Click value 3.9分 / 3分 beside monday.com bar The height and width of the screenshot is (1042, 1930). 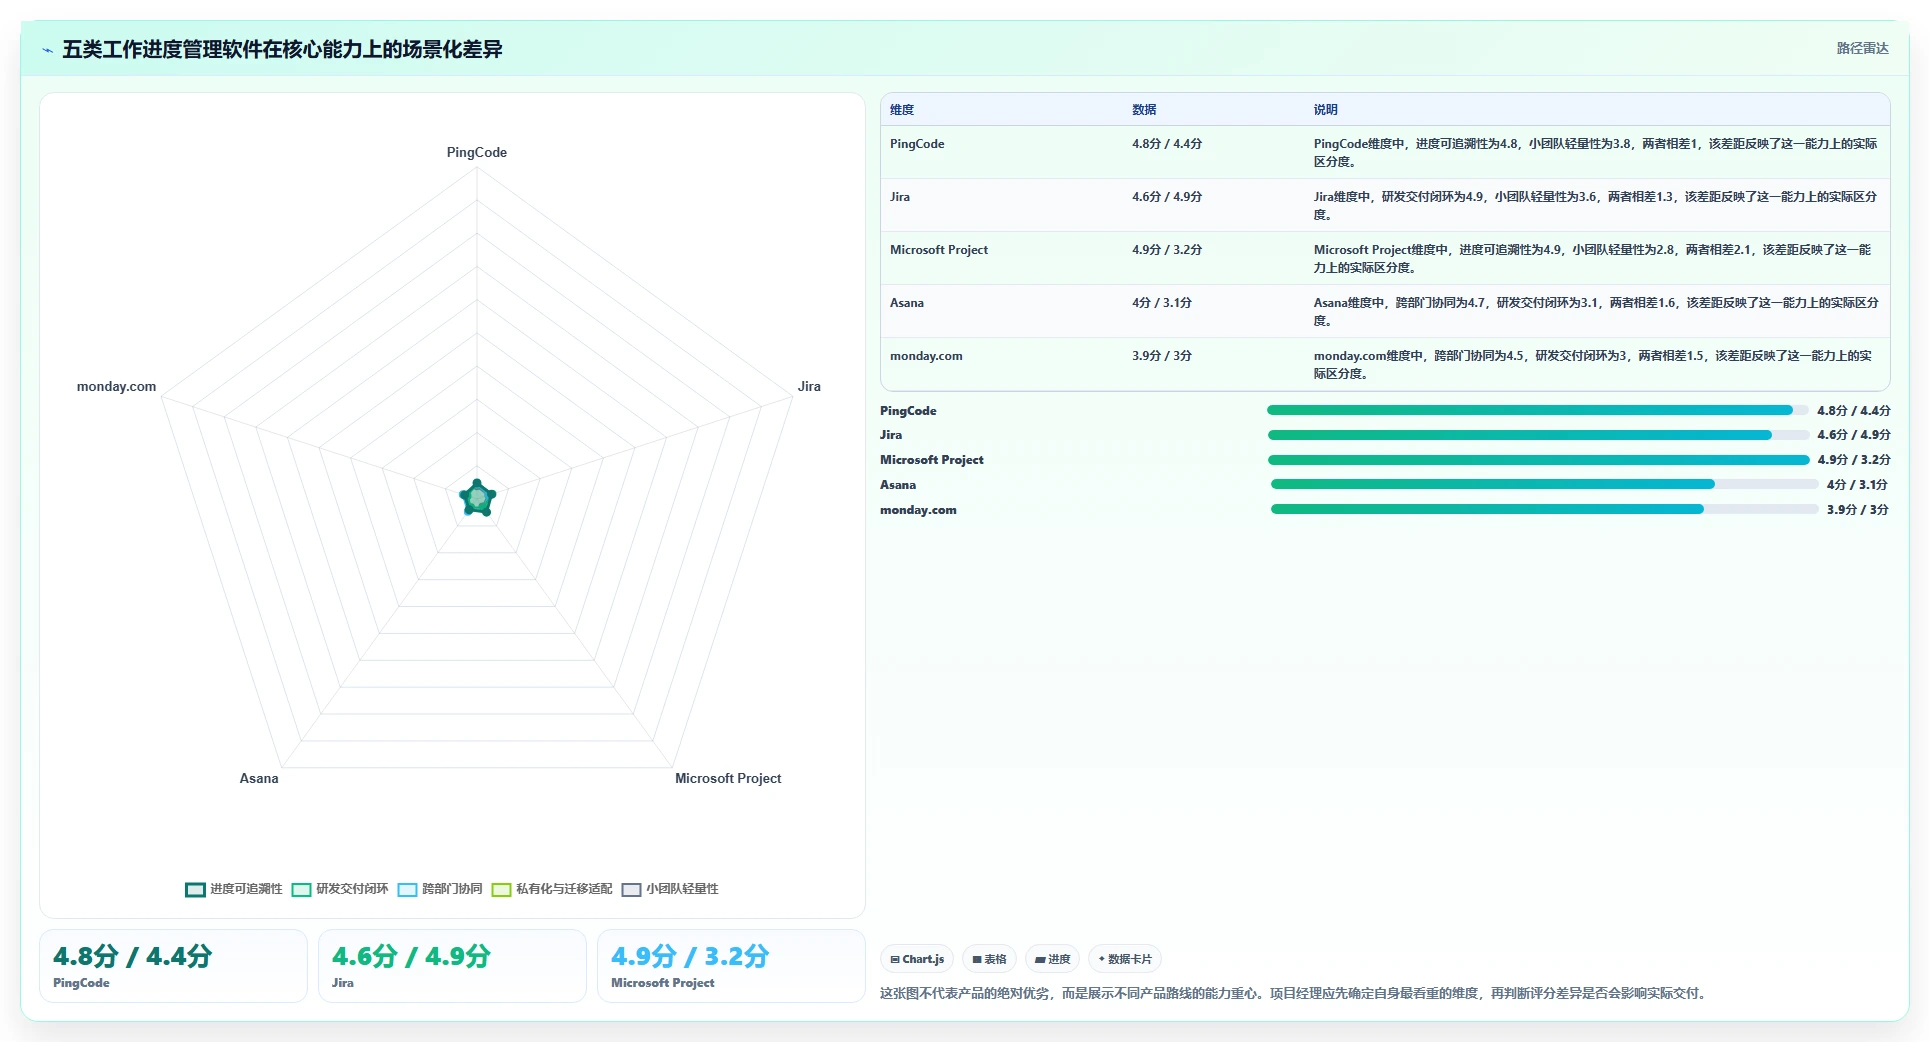point(1858,510)
